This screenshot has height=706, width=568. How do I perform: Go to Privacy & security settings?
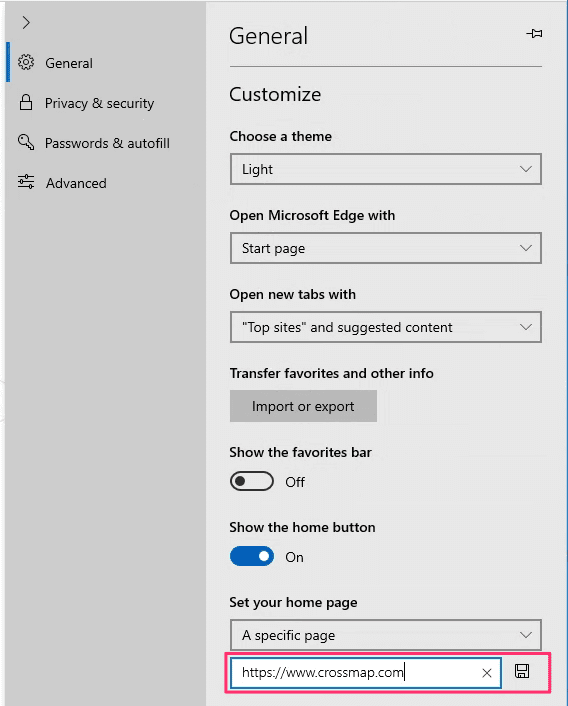pos(99,103)
